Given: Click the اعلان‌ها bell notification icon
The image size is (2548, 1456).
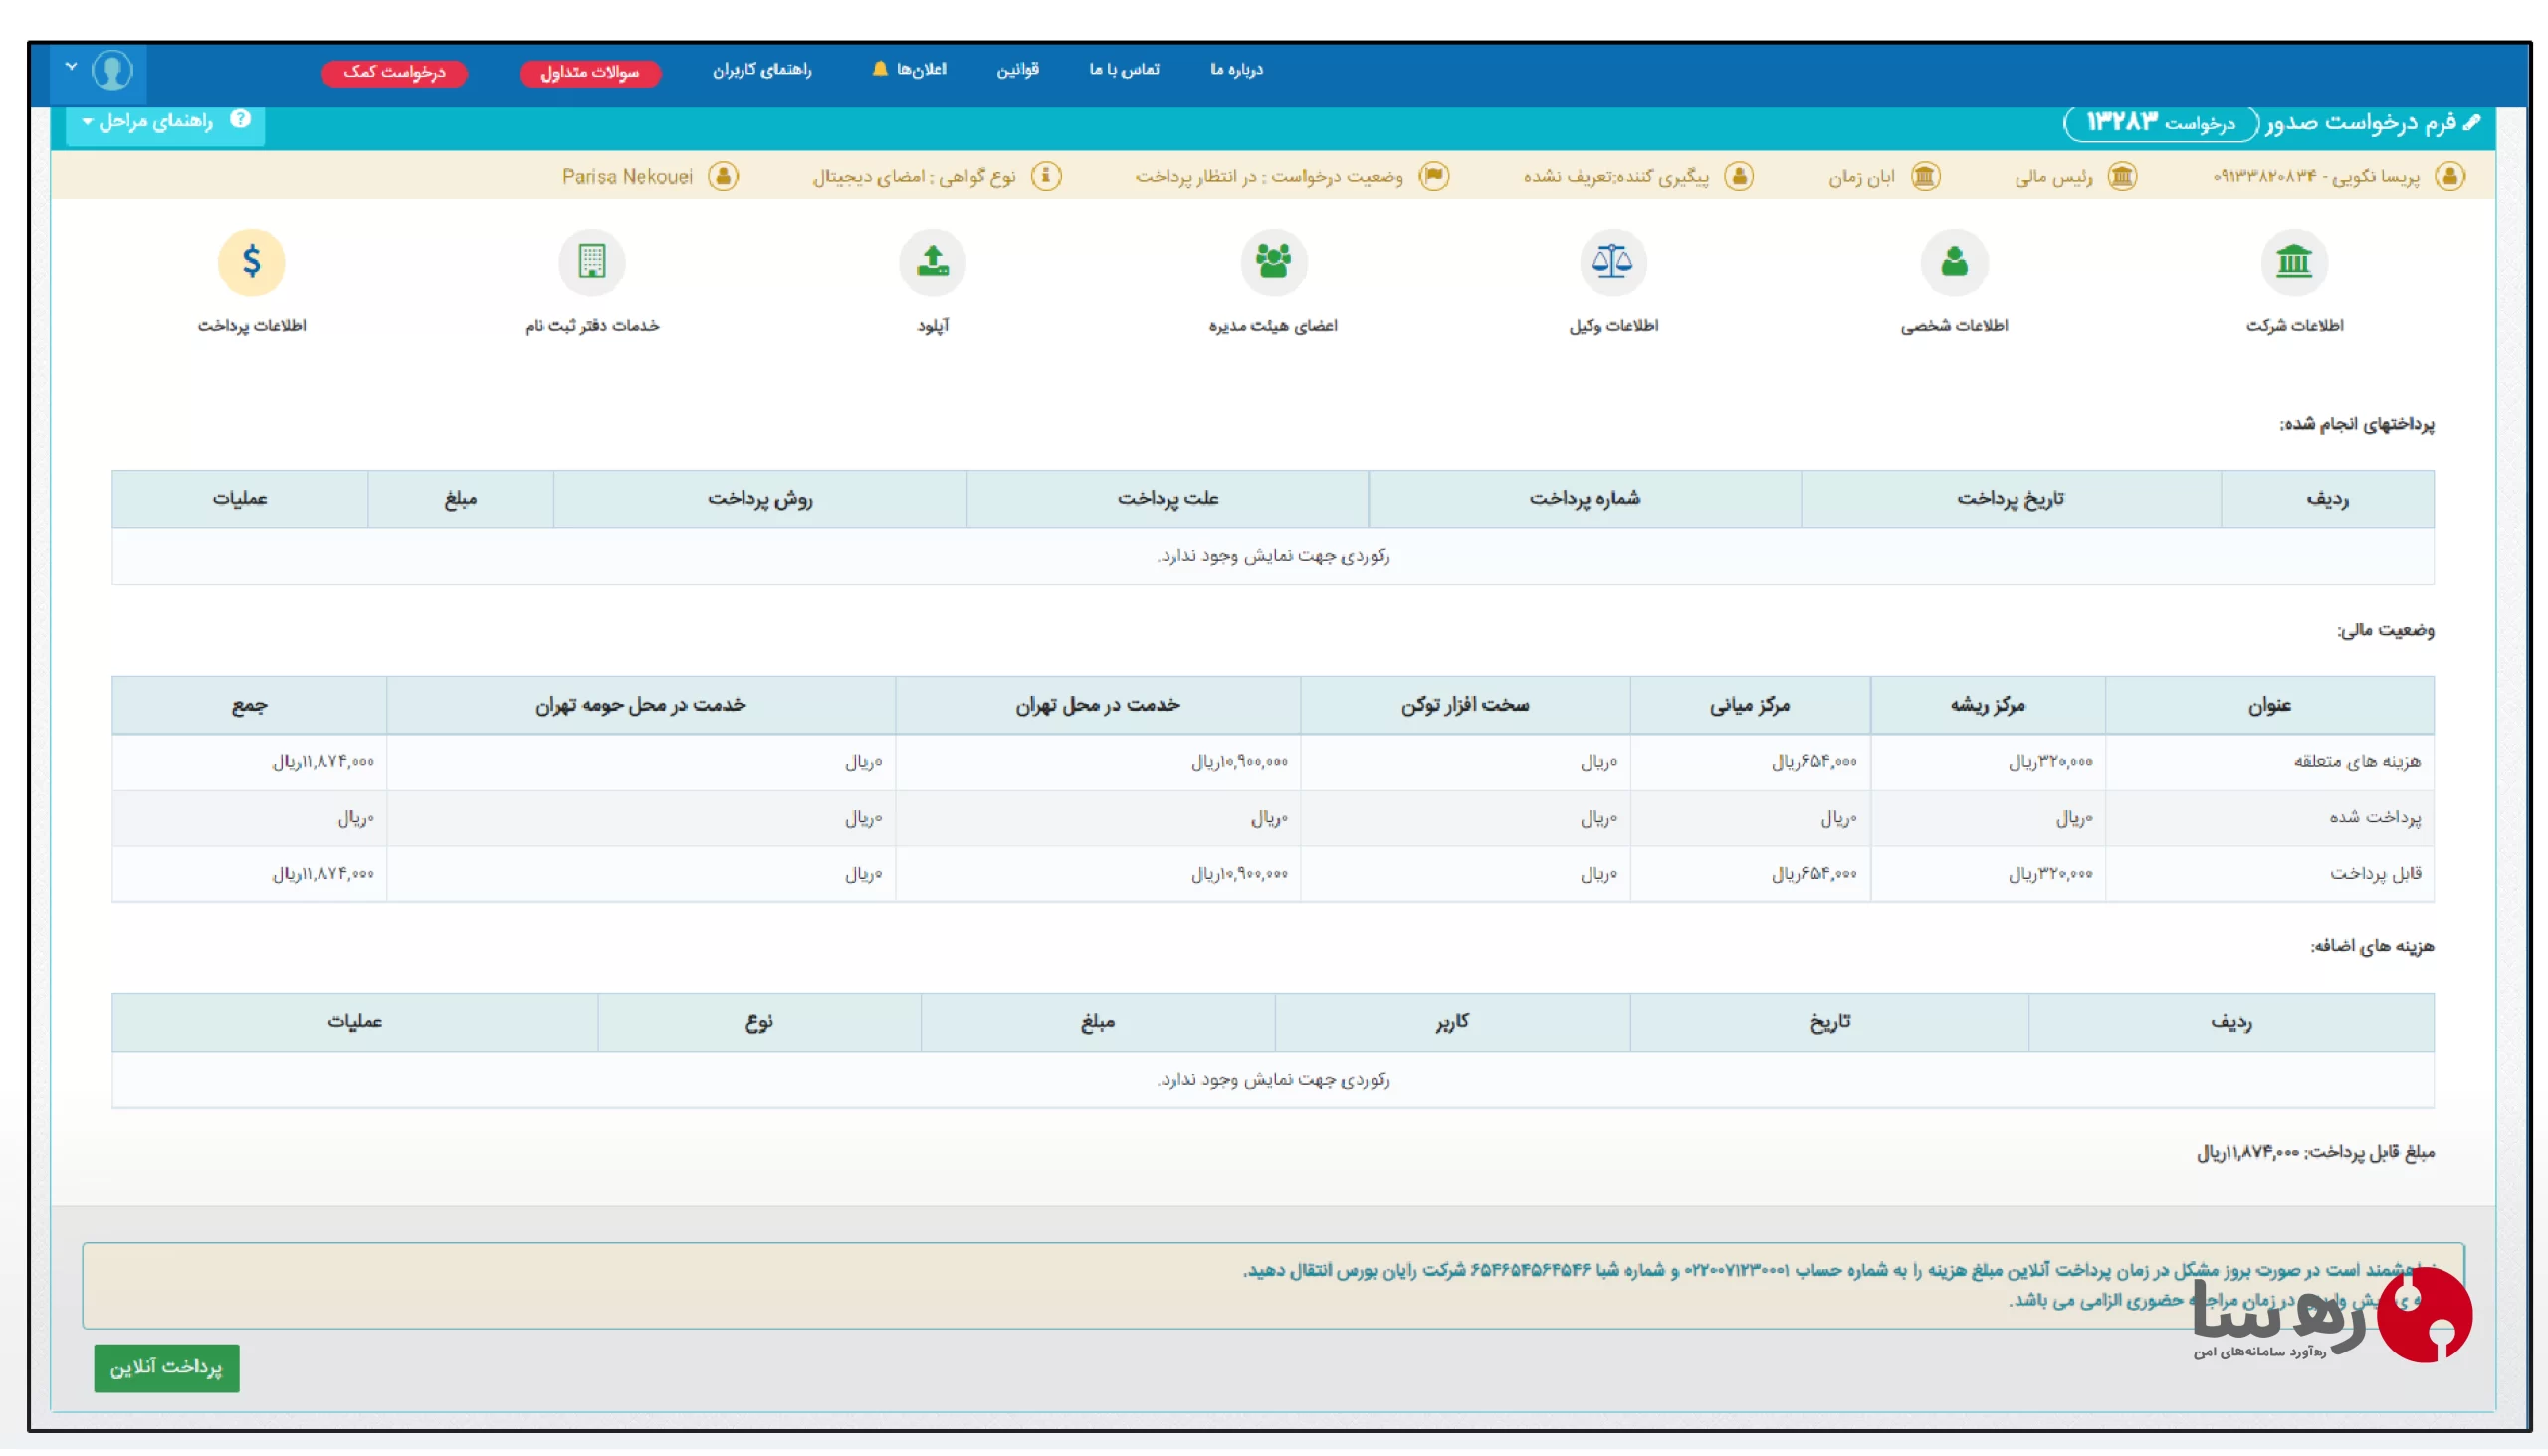Looking at the screenshot, I should pos(879,69).
